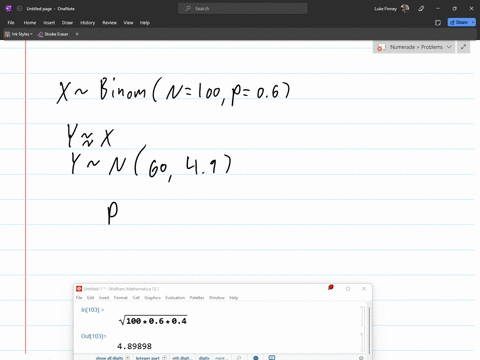This screenshot has height=360, width=480.
Task: Switch to the Insert tab in OneNote
Action: pyautogui.click(x=49, y=23)
